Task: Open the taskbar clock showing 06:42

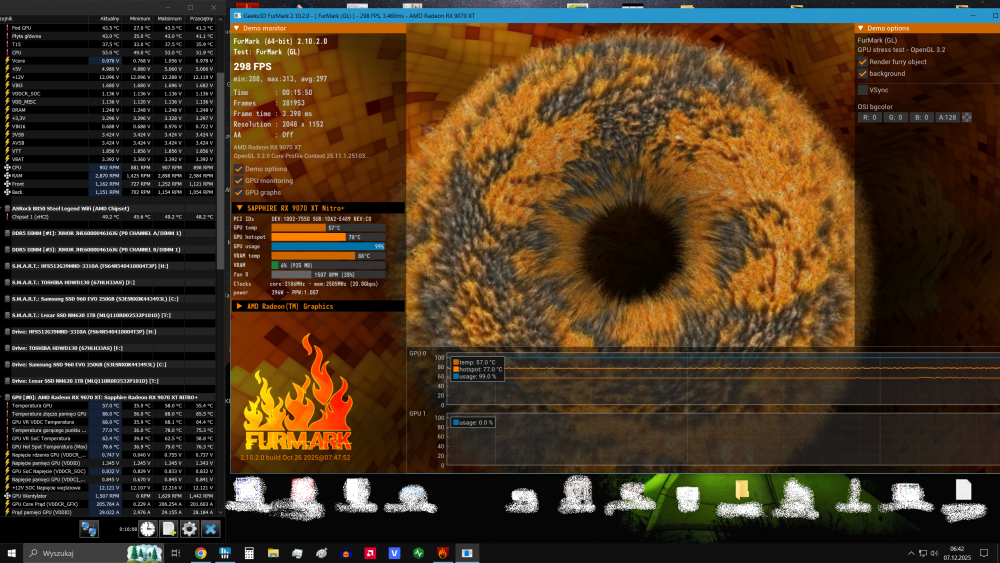Action: (957, 553)
